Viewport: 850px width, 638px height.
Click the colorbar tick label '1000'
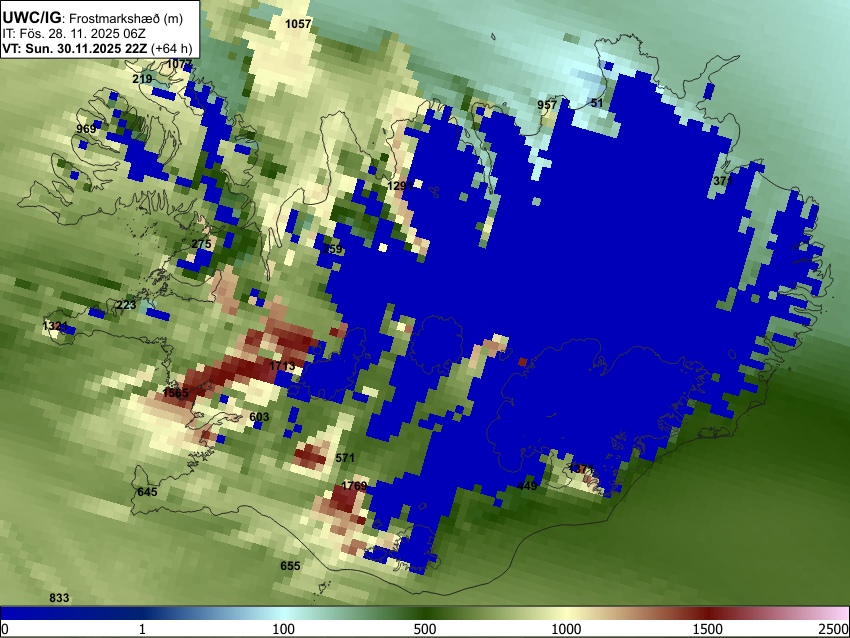point(566,629)
